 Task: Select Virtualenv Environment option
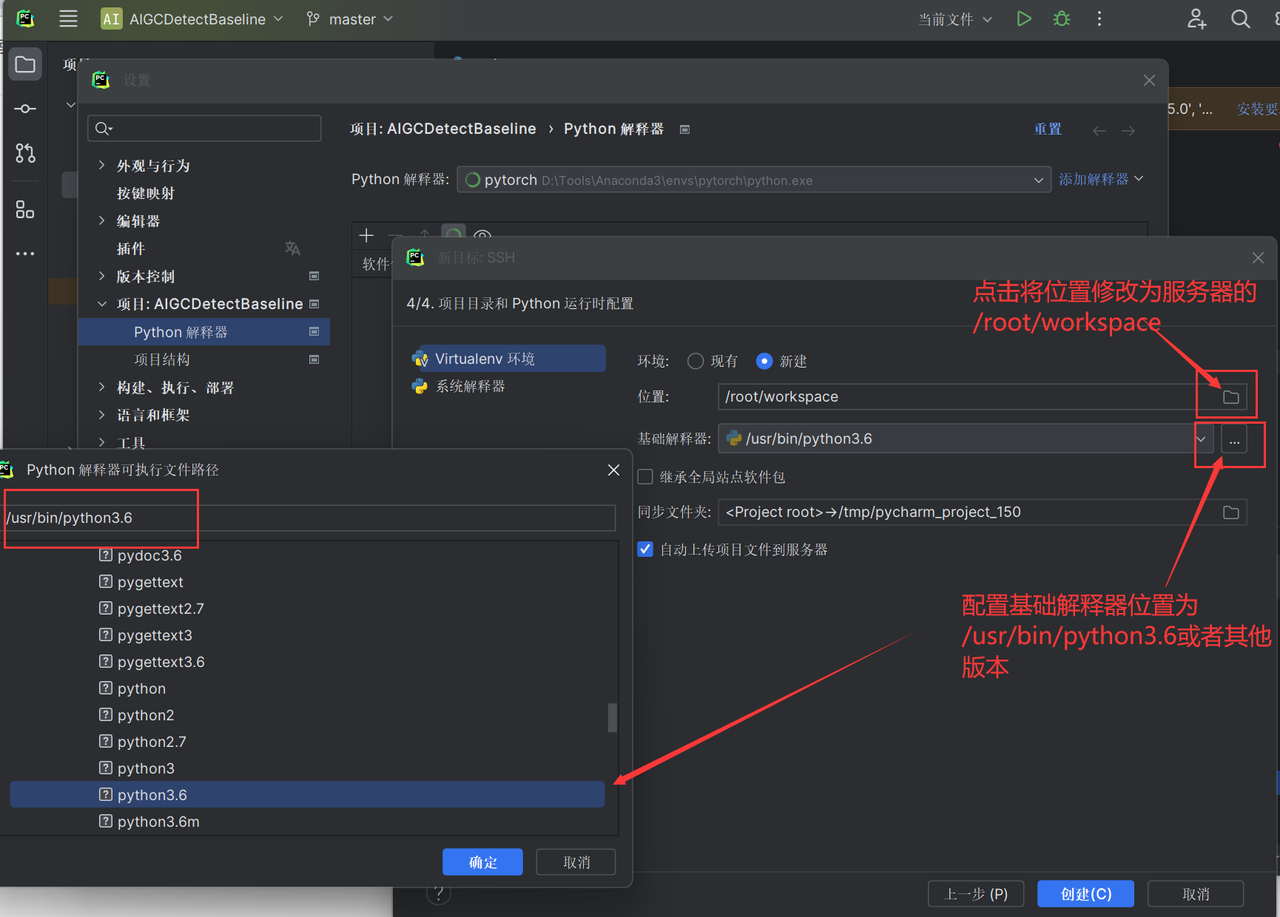point(507,358)
